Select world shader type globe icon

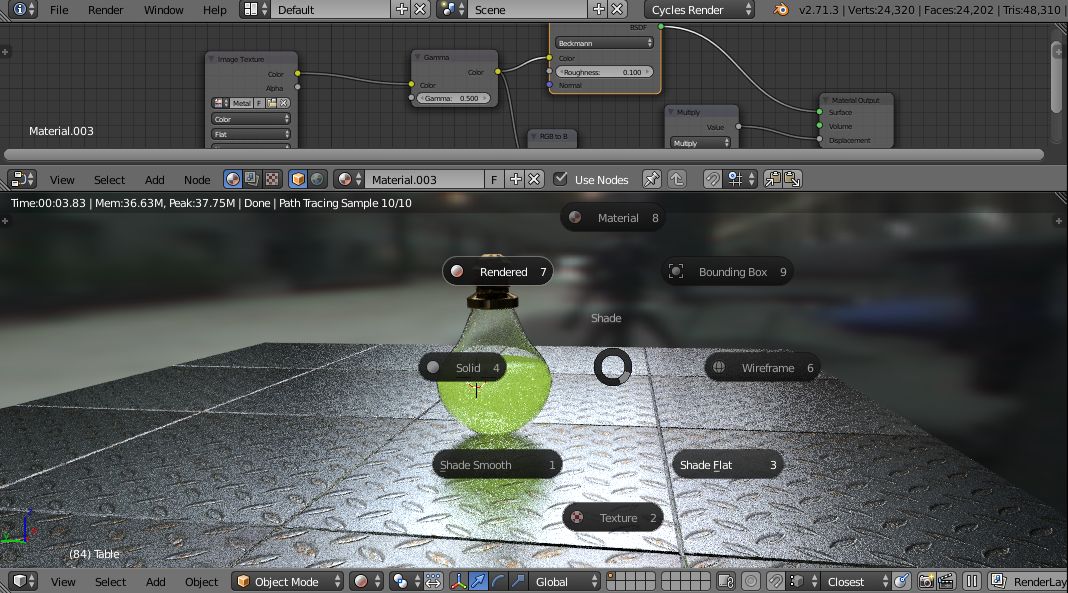(317, 179)
